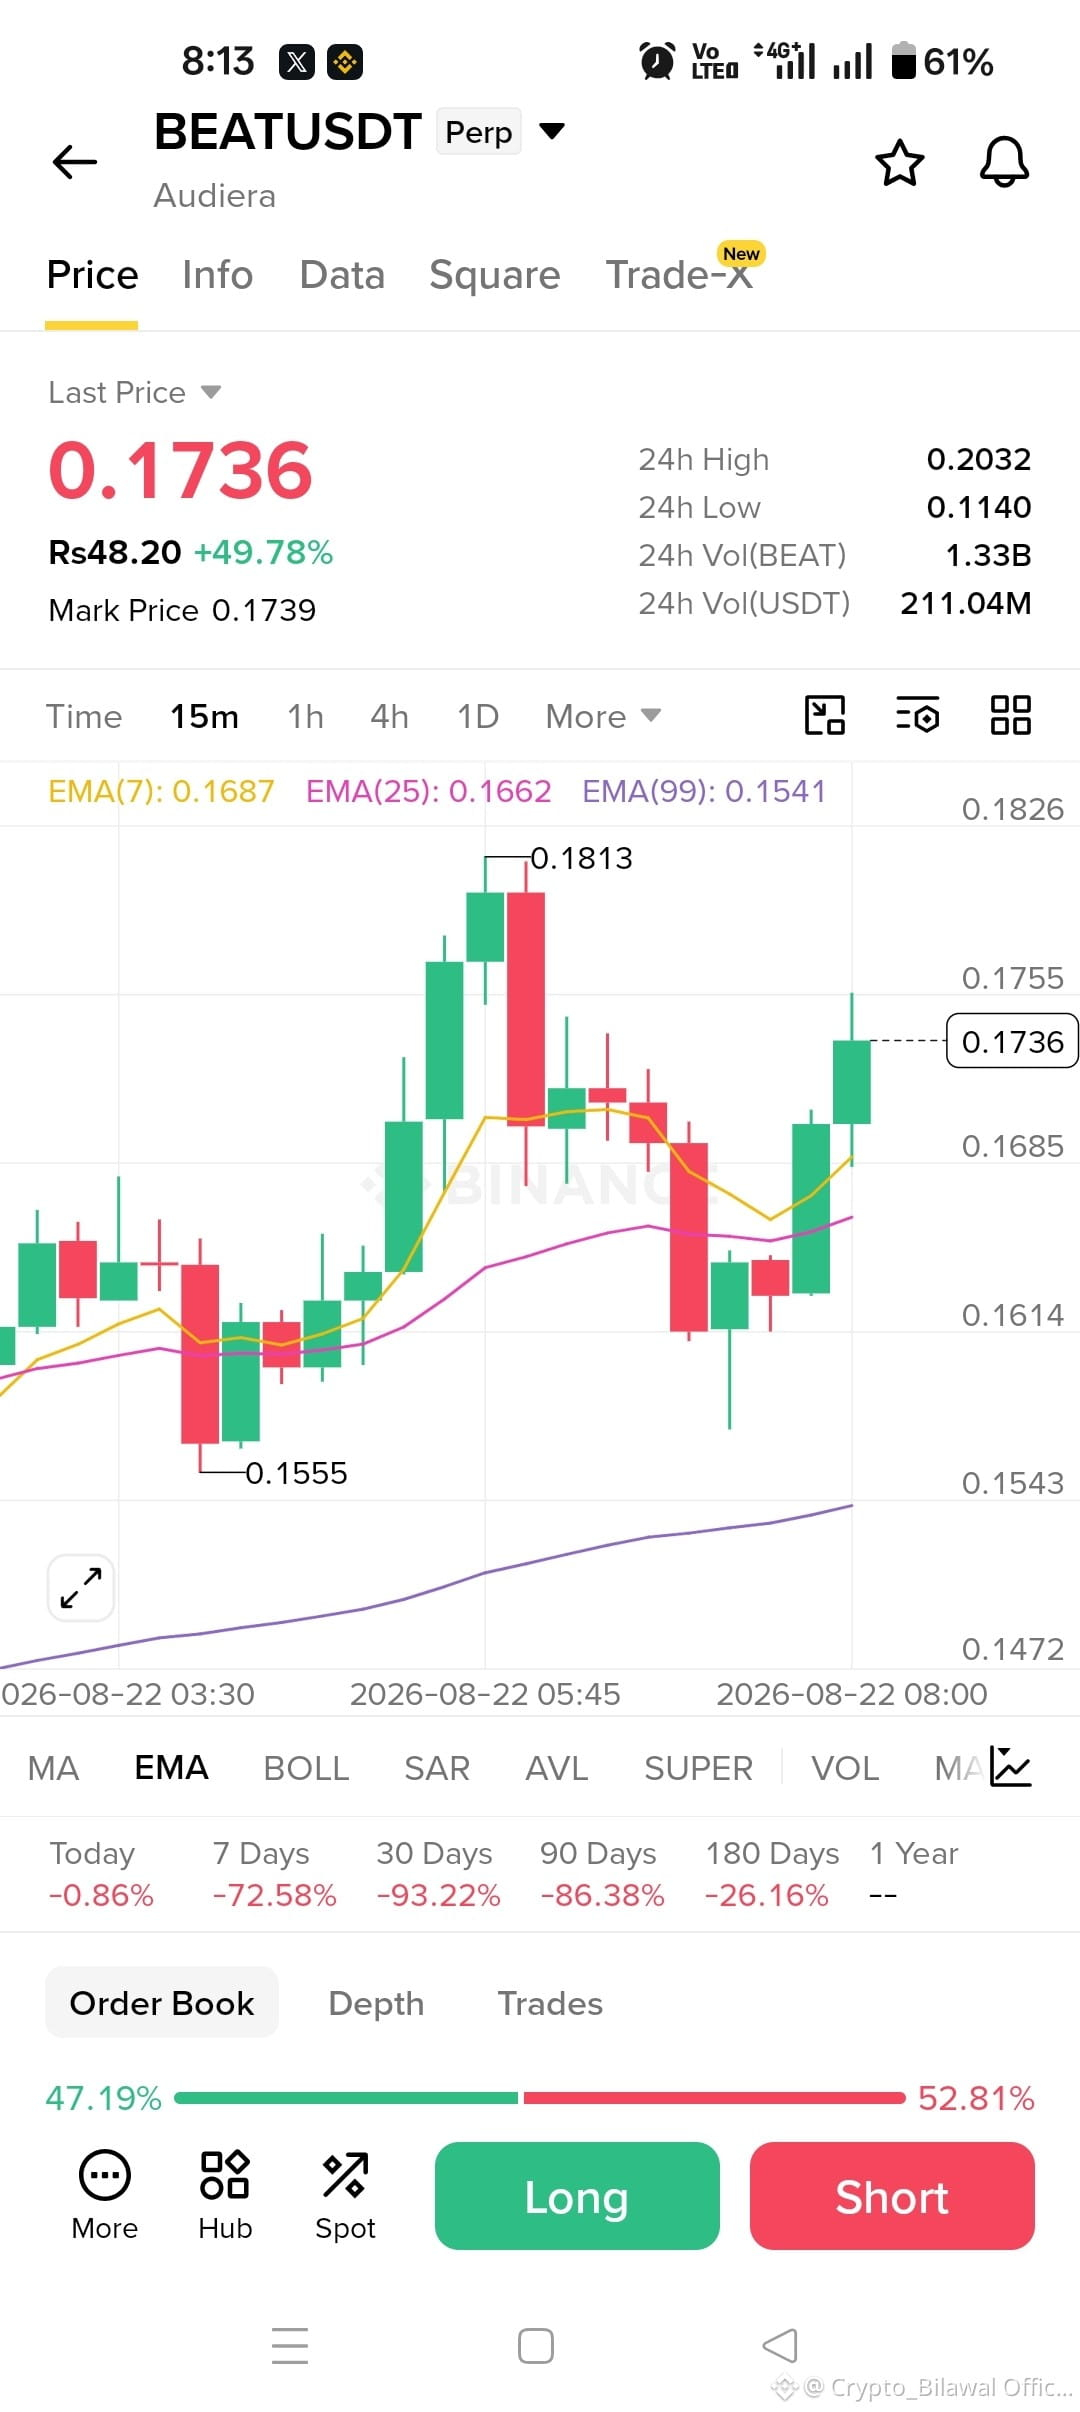This screenshot has height=2412, width=1080.
Task: Tap the red Short button
Action: 892,2196
